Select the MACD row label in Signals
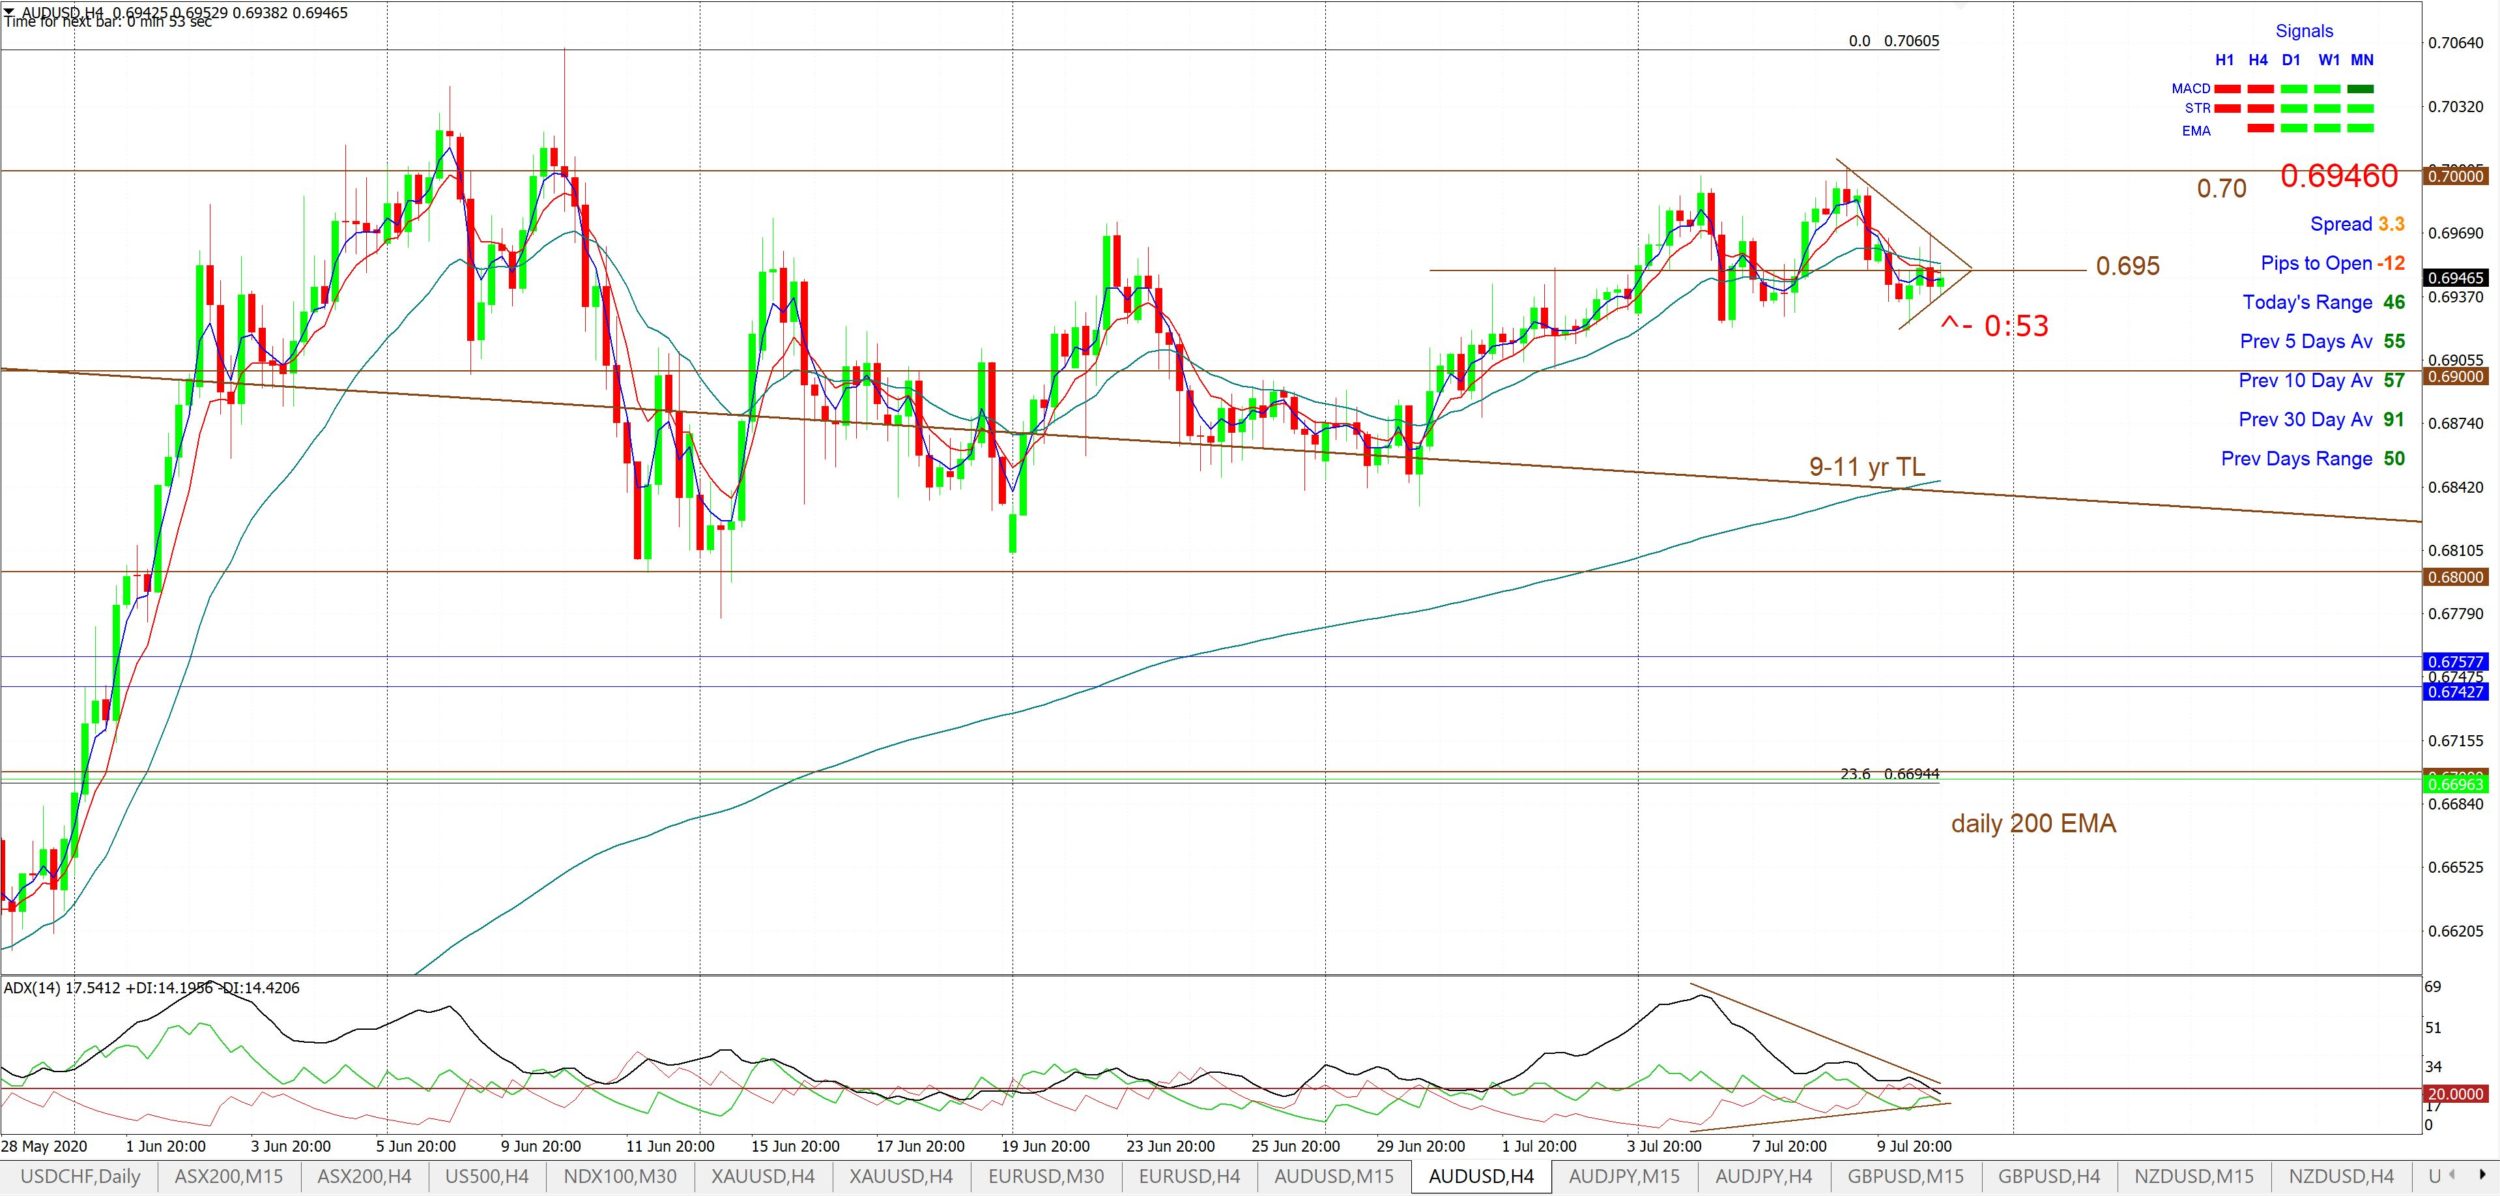The height and width of the screenshot is (1196, 2500). click(x=2190, y=89)
